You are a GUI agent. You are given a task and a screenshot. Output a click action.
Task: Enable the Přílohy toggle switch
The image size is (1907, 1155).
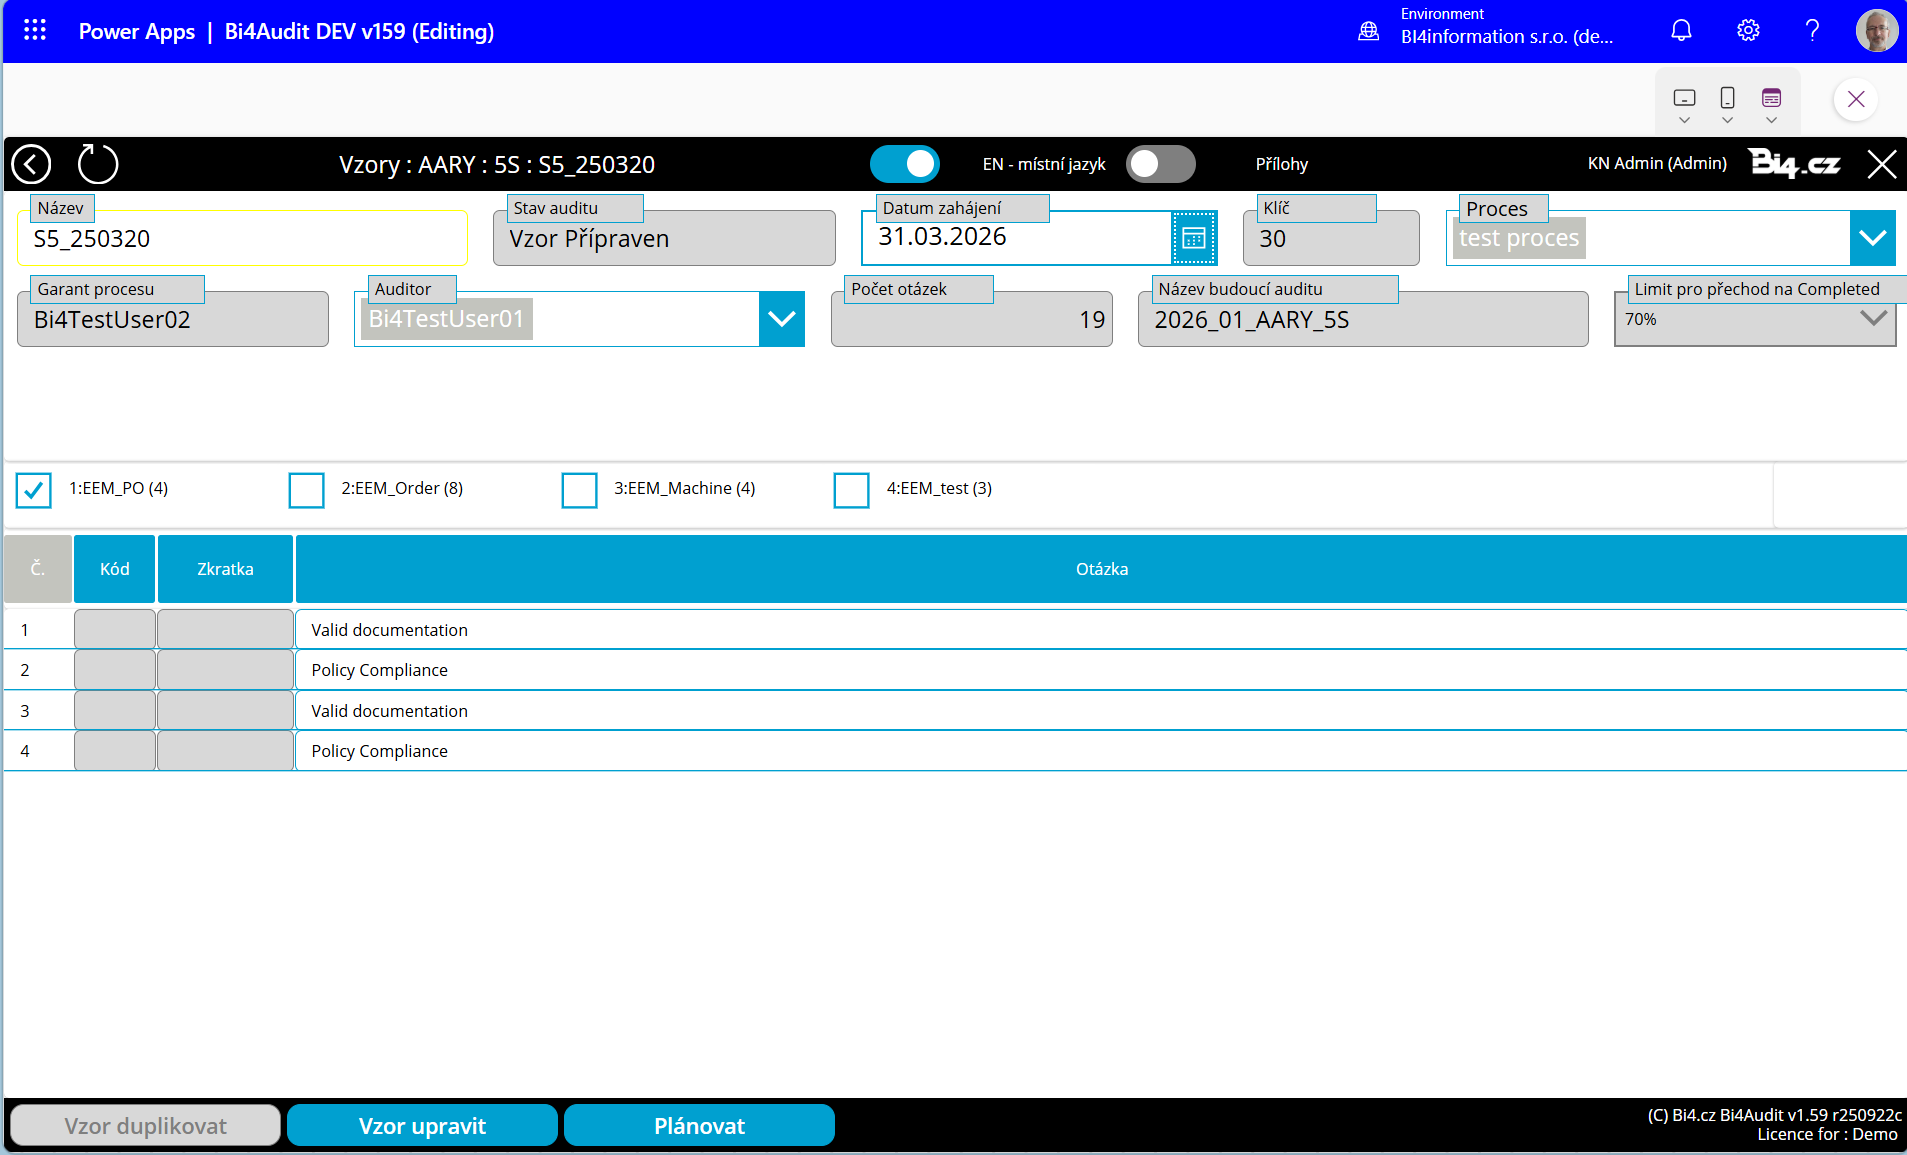pyautogui.click(x=1160, y=164)
